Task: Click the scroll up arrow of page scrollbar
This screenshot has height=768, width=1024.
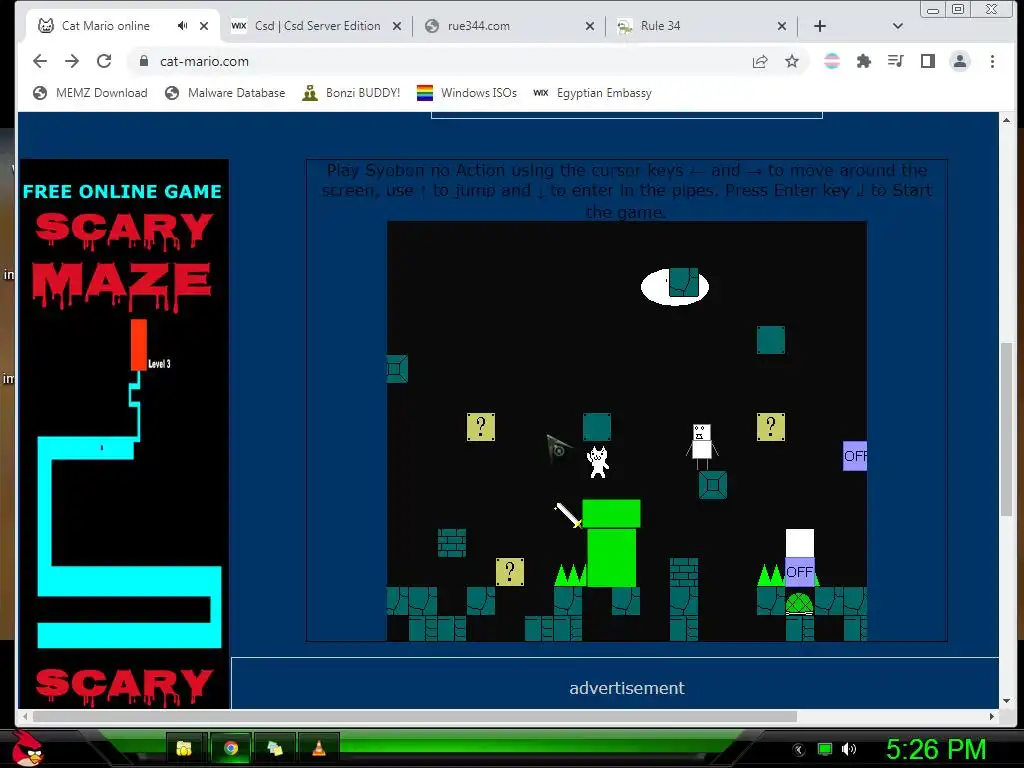Action: (1006, 120)
